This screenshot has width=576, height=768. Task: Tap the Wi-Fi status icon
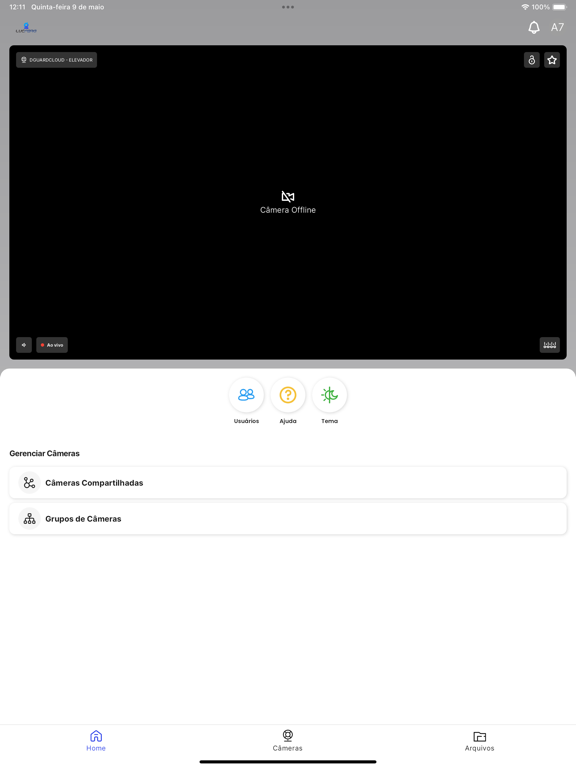click(525, 7)
